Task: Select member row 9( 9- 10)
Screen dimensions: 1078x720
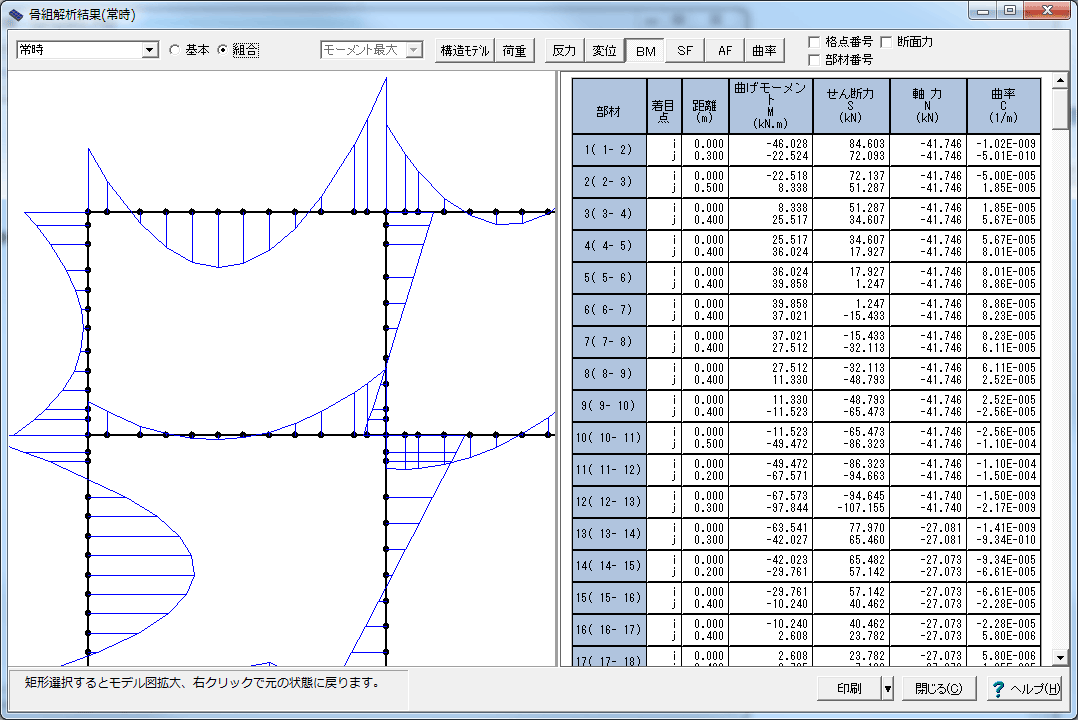Action: point(609,406)
